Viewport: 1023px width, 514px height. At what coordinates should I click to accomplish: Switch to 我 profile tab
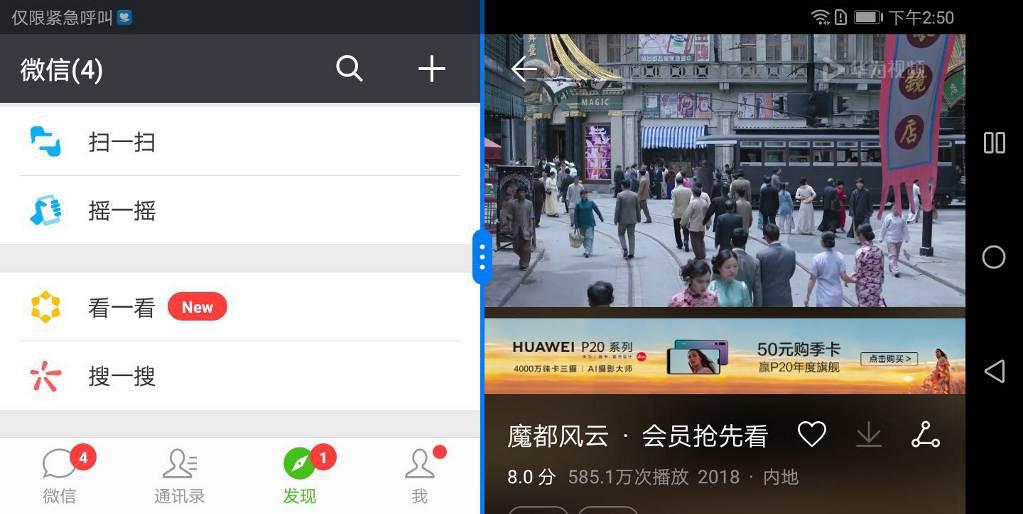420,475
